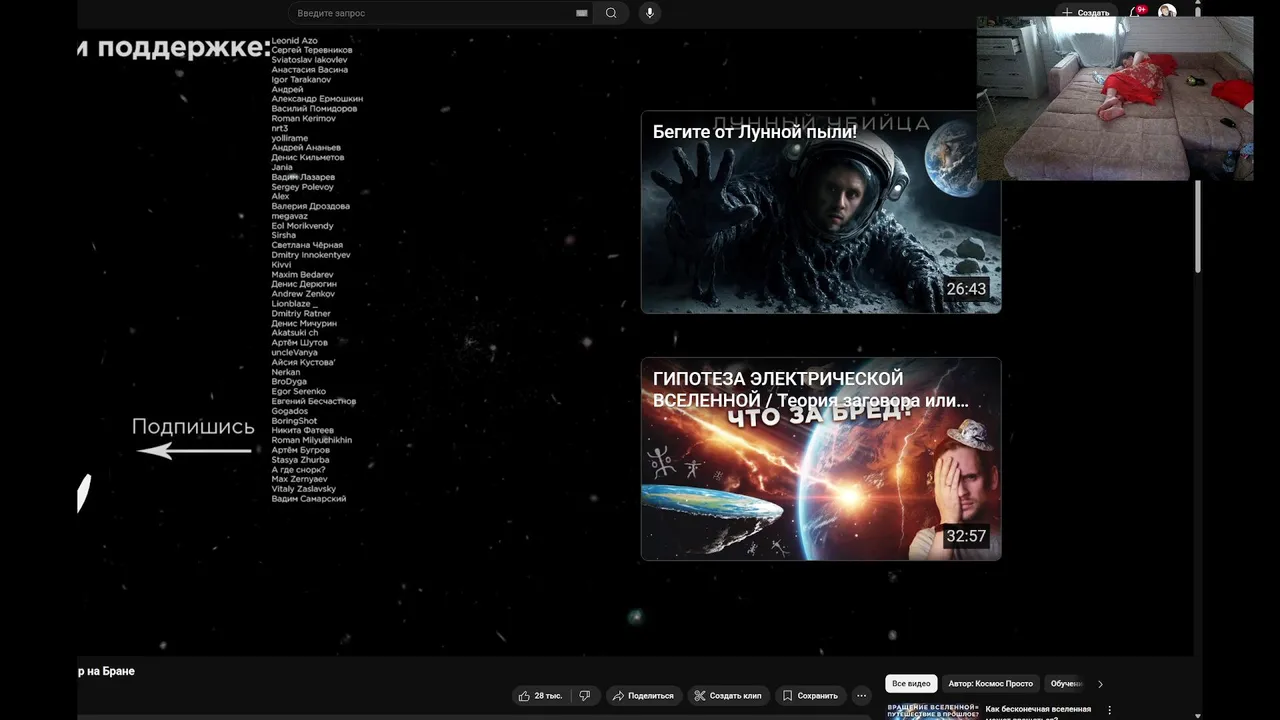The image size is (1280, 720).
Task: Click the name Dmitry Innokentyev in credits
Action: (311, 255)
